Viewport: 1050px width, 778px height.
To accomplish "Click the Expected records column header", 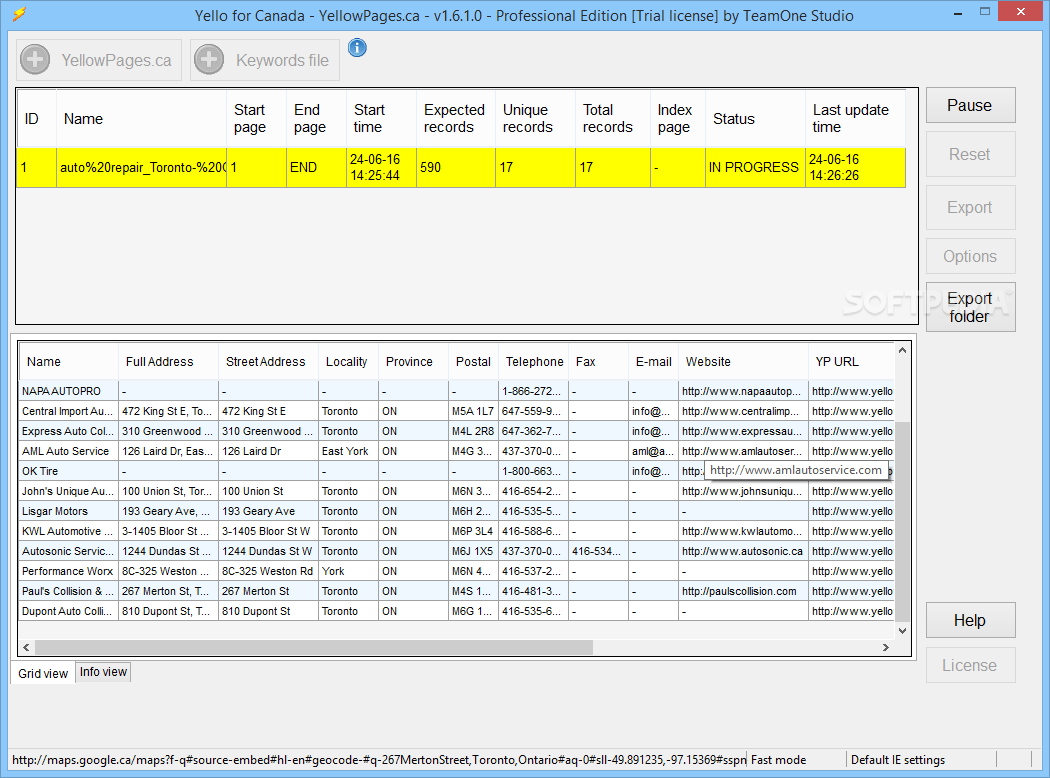I will [x=455, y=119].
